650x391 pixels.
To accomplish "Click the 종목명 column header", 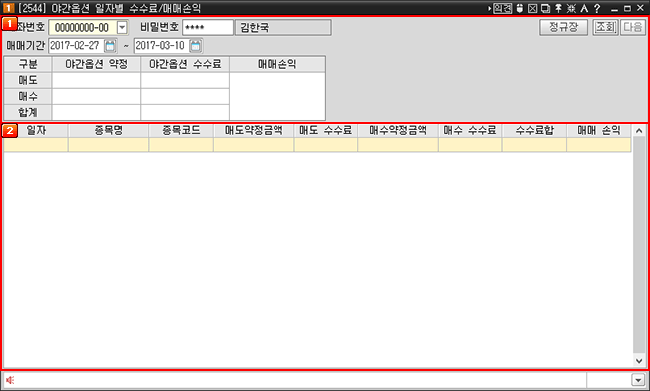I will pyautogui.click(x=109, y=131).
